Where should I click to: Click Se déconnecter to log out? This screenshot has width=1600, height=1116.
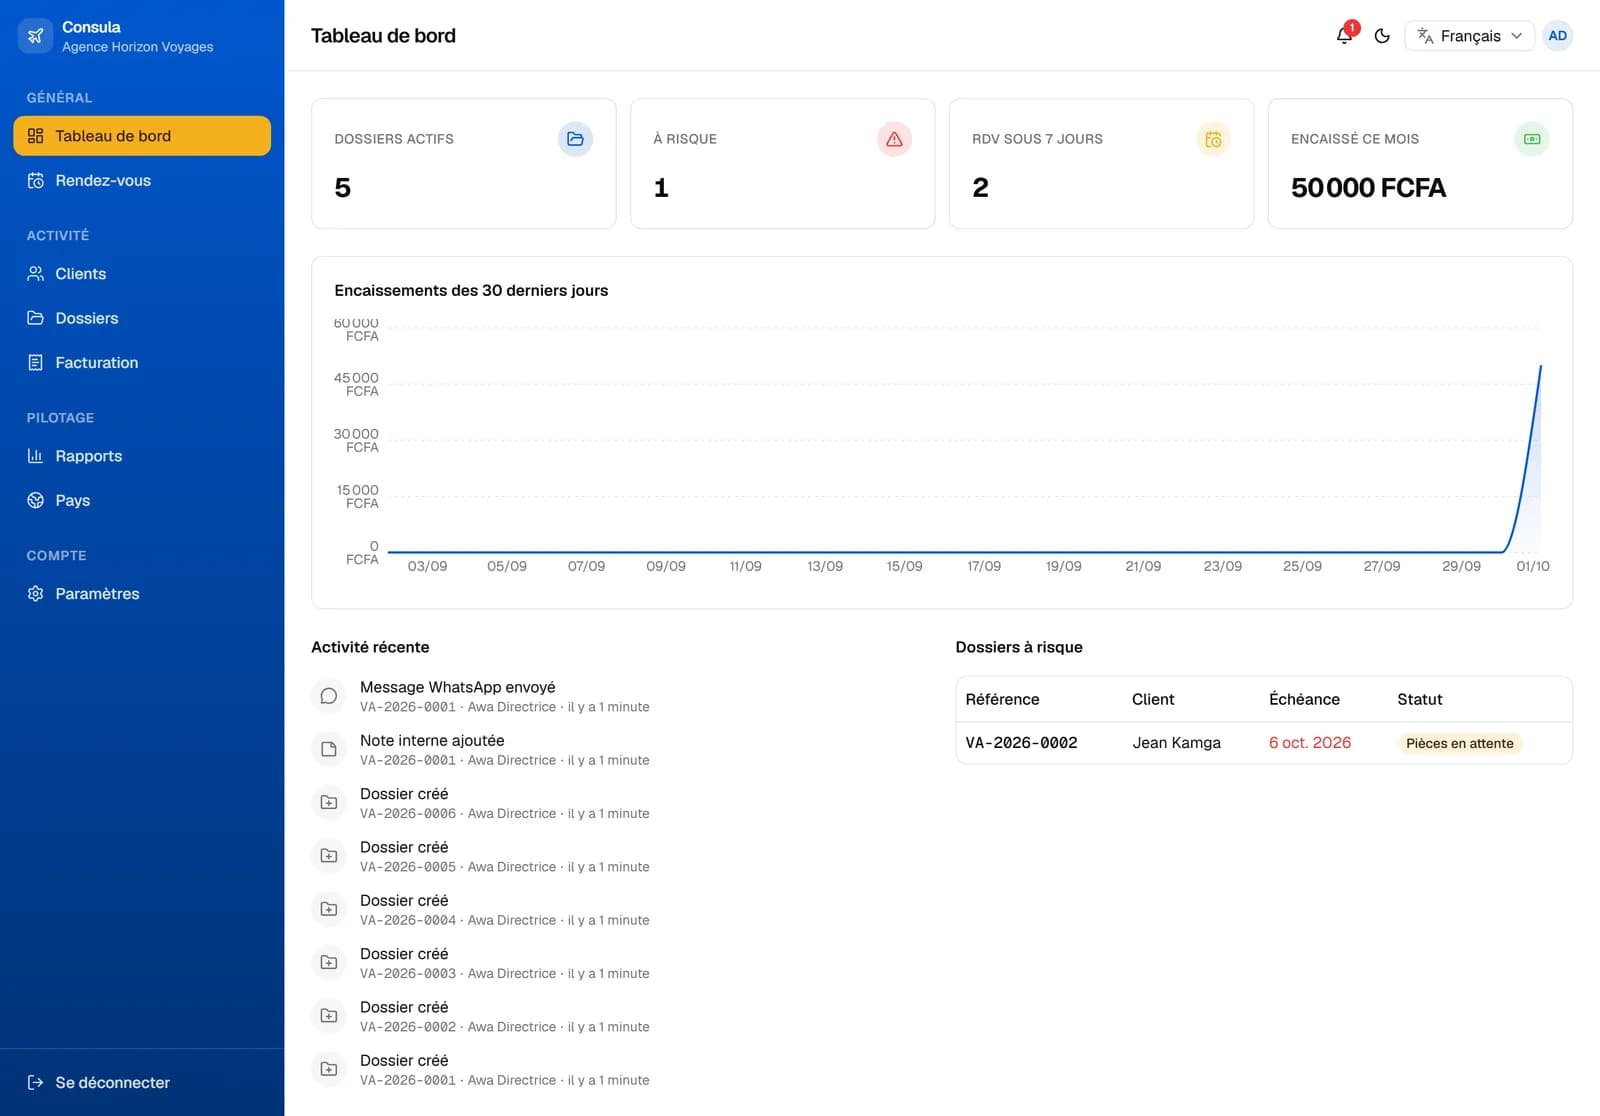coord(142,1083)
